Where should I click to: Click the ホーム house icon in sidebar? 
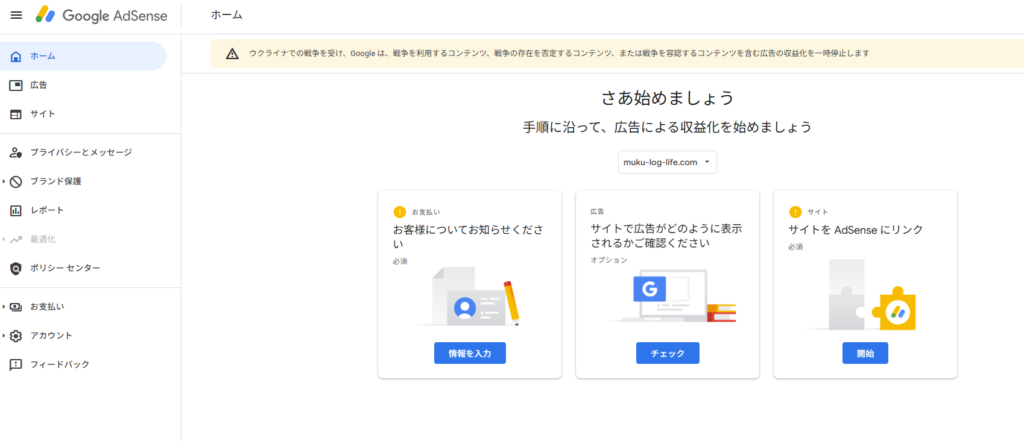tap(16, 56)
